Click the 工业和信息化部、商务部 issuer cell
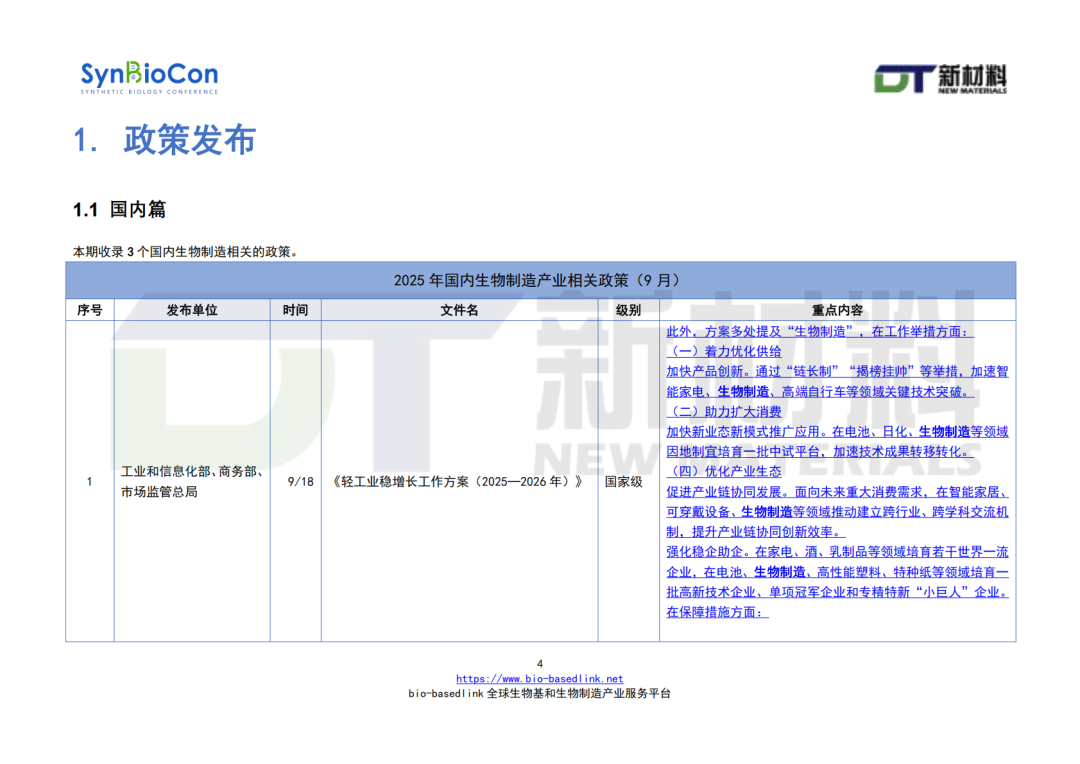 point(191,482)
